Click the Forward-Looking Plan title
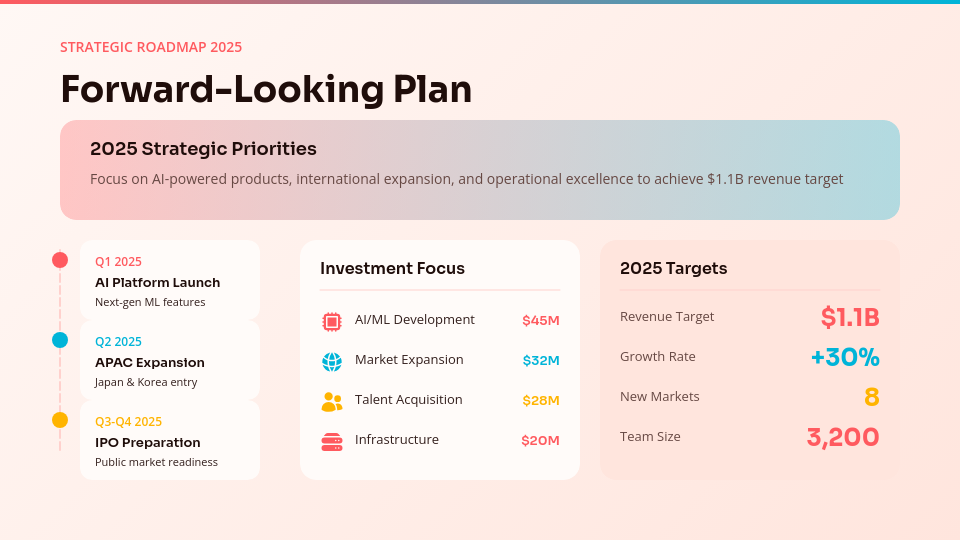This screenshot has width=960, height=540. point(266,89)
